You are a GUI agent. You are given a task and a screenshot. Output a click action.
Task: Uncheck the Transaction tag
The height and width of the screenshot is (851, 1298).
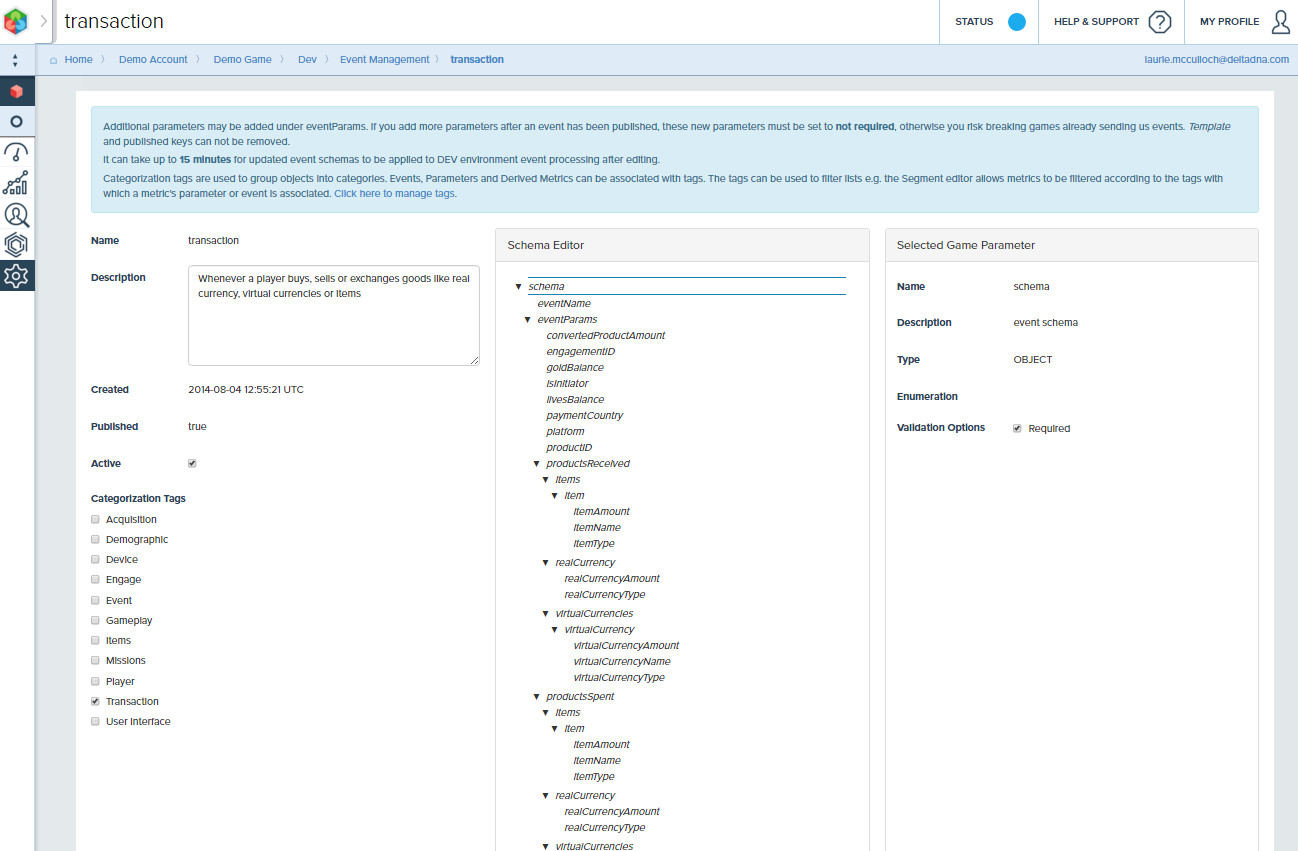(95, 702)
